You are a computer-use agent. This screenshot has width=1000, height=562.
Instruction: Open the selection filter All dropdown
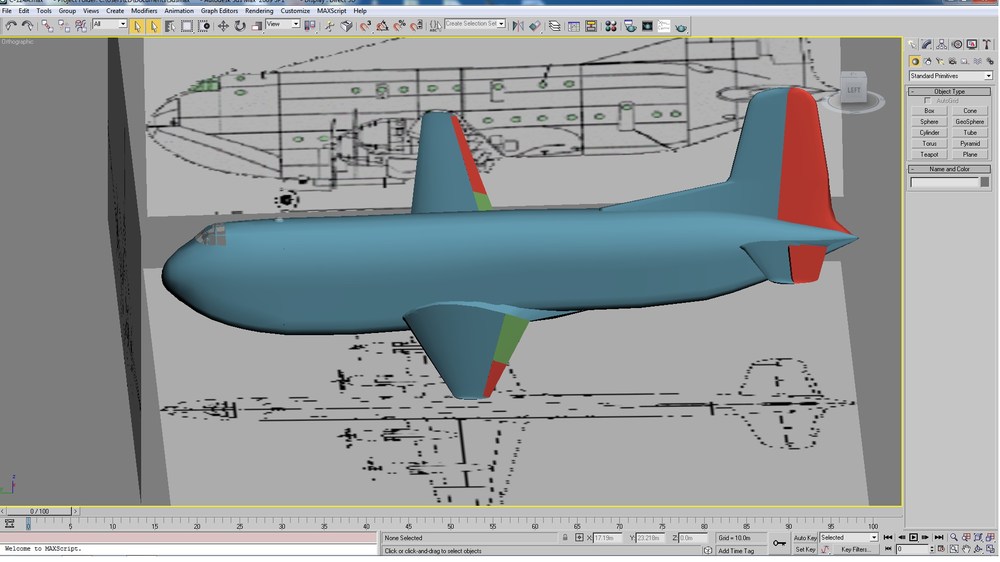click(x=110, y=24)
